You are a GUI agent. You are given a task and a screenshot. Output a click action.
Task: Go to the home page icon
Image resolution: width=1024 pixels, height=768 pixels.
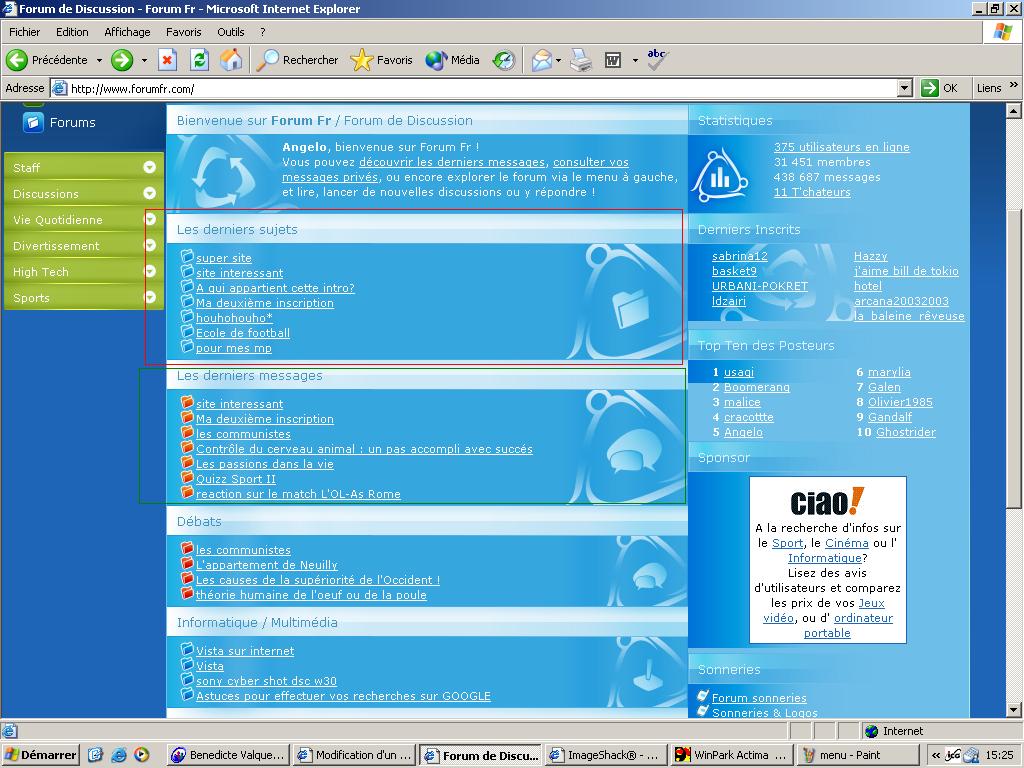pyautogui.click(x=231, y=60)
